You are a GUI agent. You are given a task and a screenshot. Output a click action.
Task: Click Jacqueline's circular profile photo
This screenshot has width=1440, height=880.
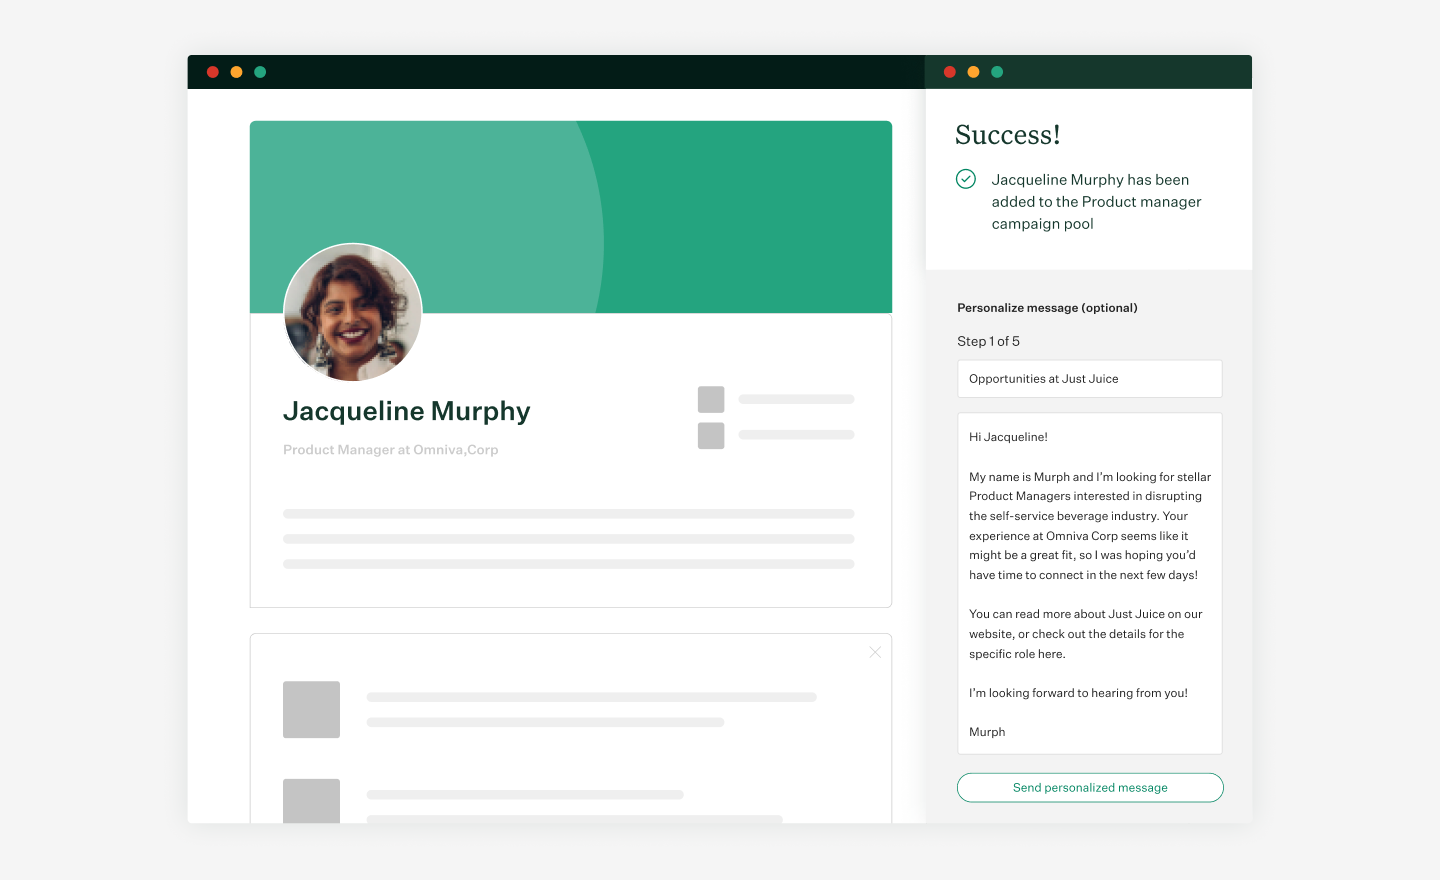pos(353,312)
